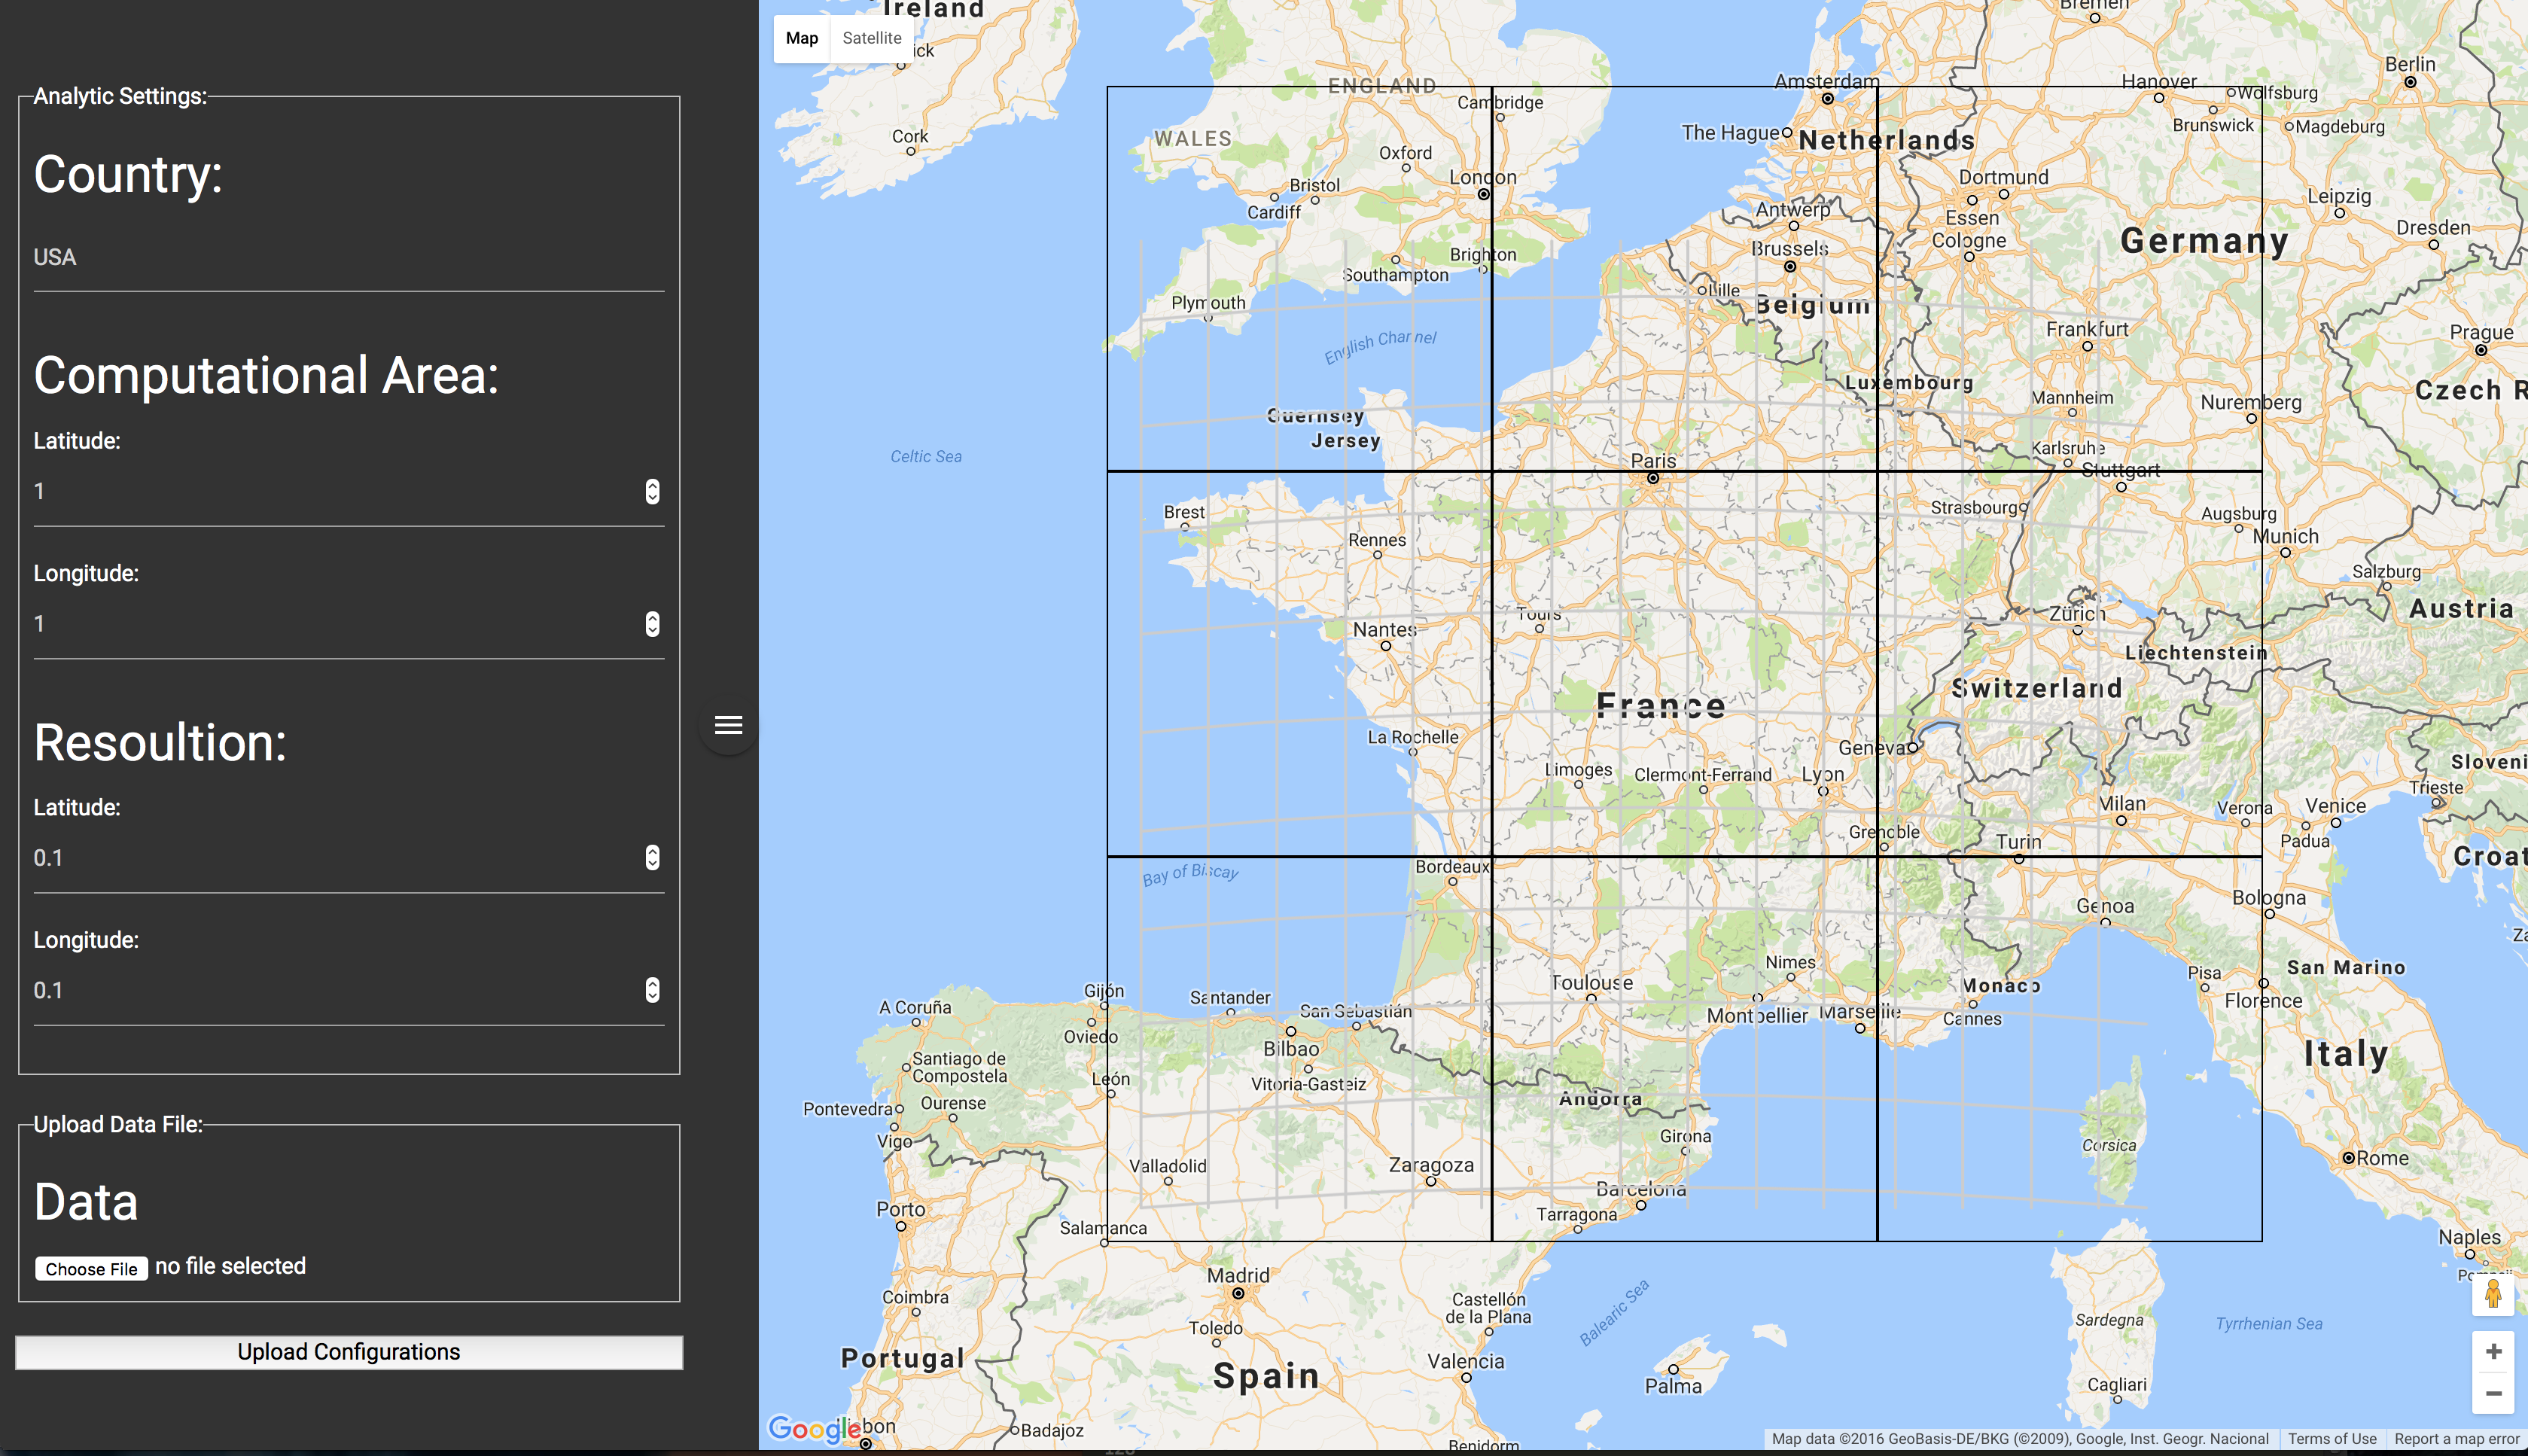Adjust Computational Area Longitude stepper
The height and width of the screenshot is (1456, 2528).
click(652, 624)
